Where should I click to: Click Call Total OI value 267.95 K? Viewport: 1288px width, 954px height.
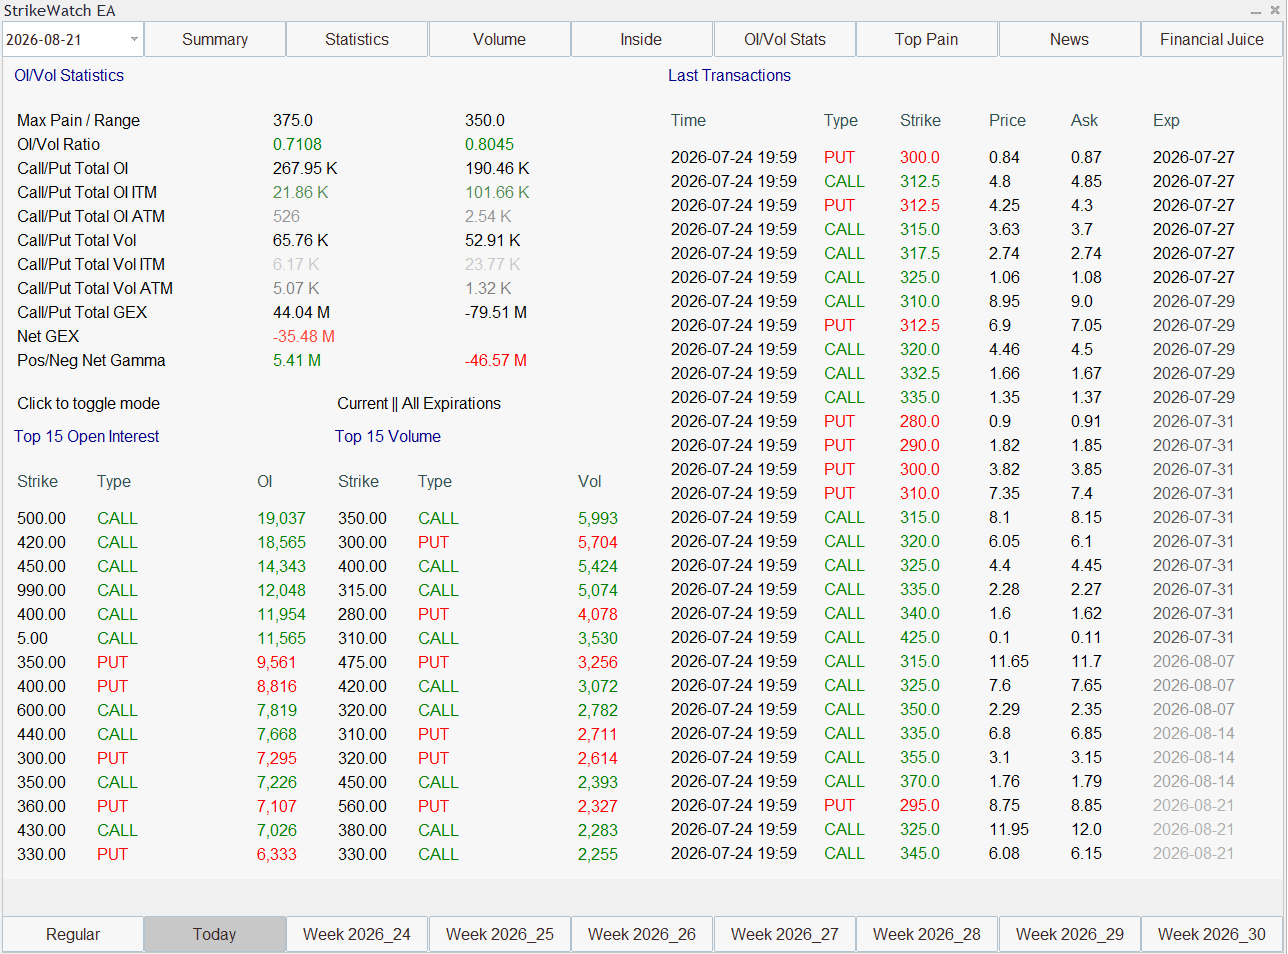[x=305, y=169]
